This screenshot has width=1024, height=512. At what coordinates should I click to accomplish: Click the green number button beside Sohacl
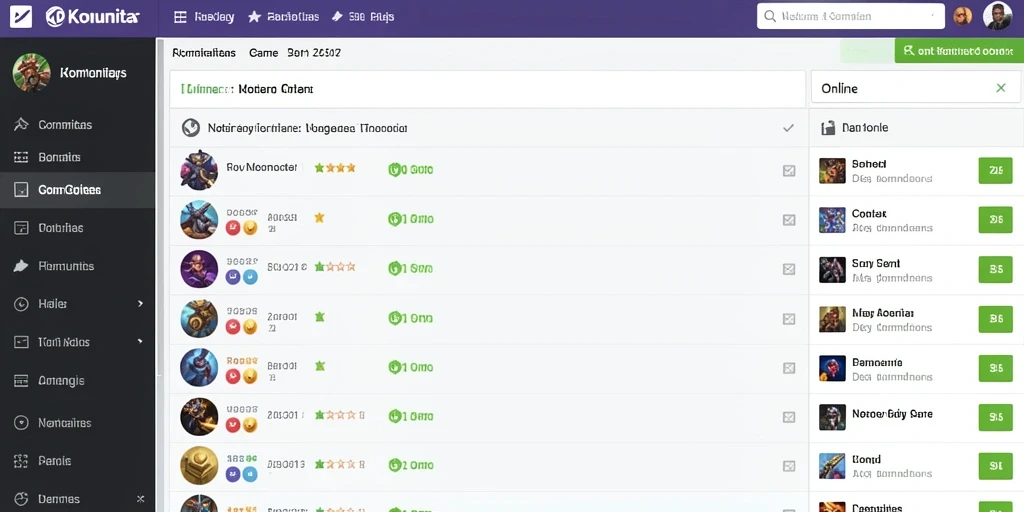995,170
